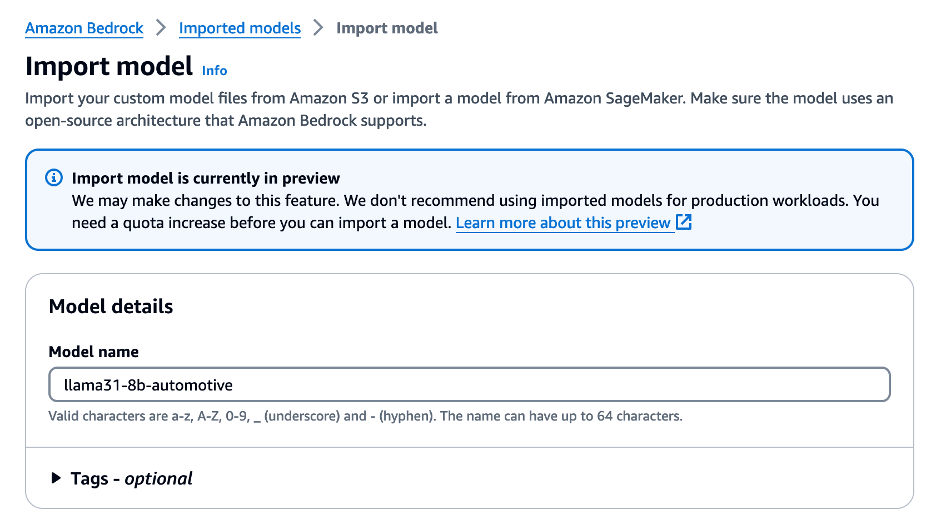Click the 'Model name' field label
This screenshot has height=524, width=936.
[x=93, y=352]
